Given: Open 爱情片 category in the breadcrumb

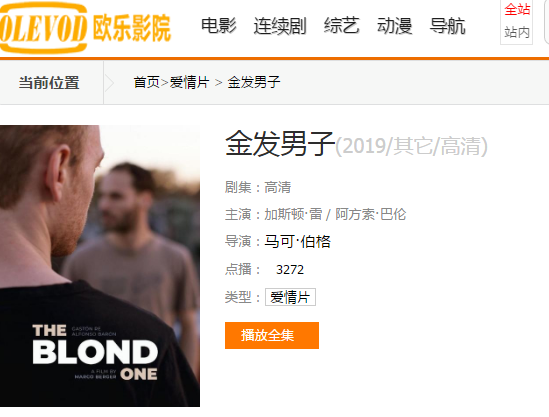Looking at the screenshot, I should [x=189, y=83].
